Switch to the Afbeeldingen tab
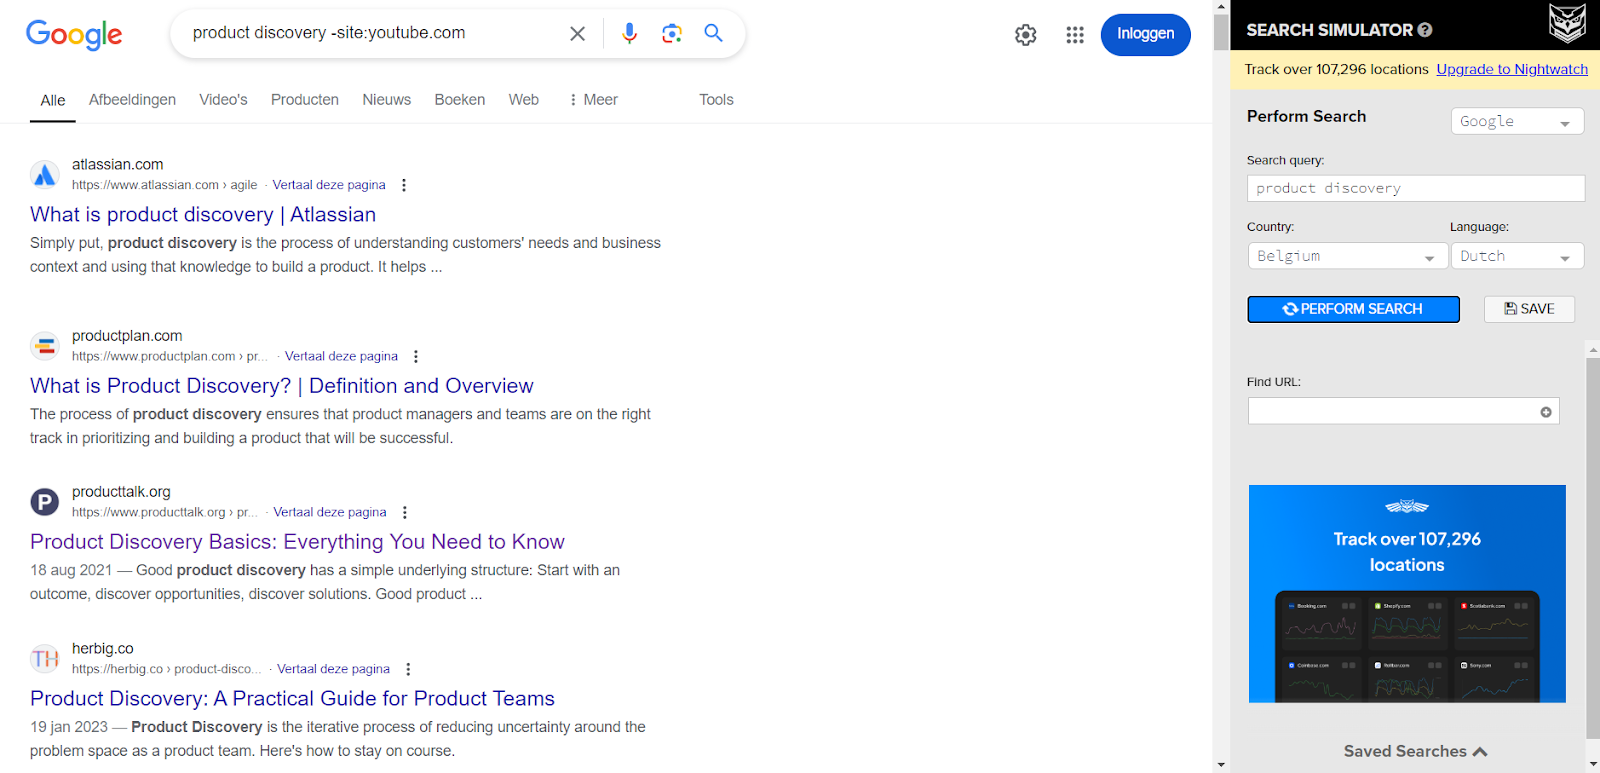 (x=132, y=100)
